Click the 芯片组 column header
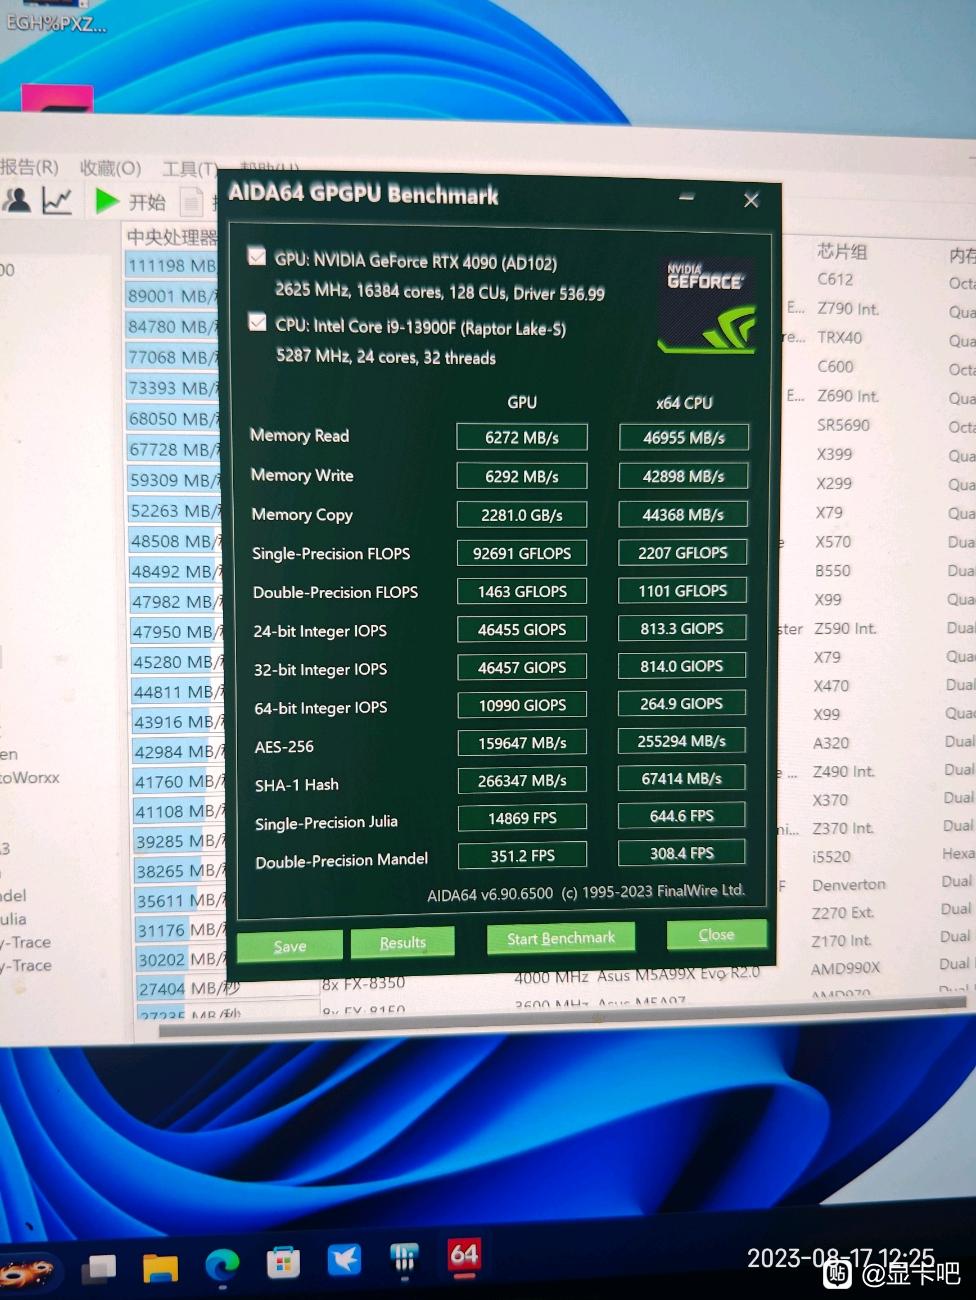The height and width of the screenshot is (1300, 976). click(841, 251)
